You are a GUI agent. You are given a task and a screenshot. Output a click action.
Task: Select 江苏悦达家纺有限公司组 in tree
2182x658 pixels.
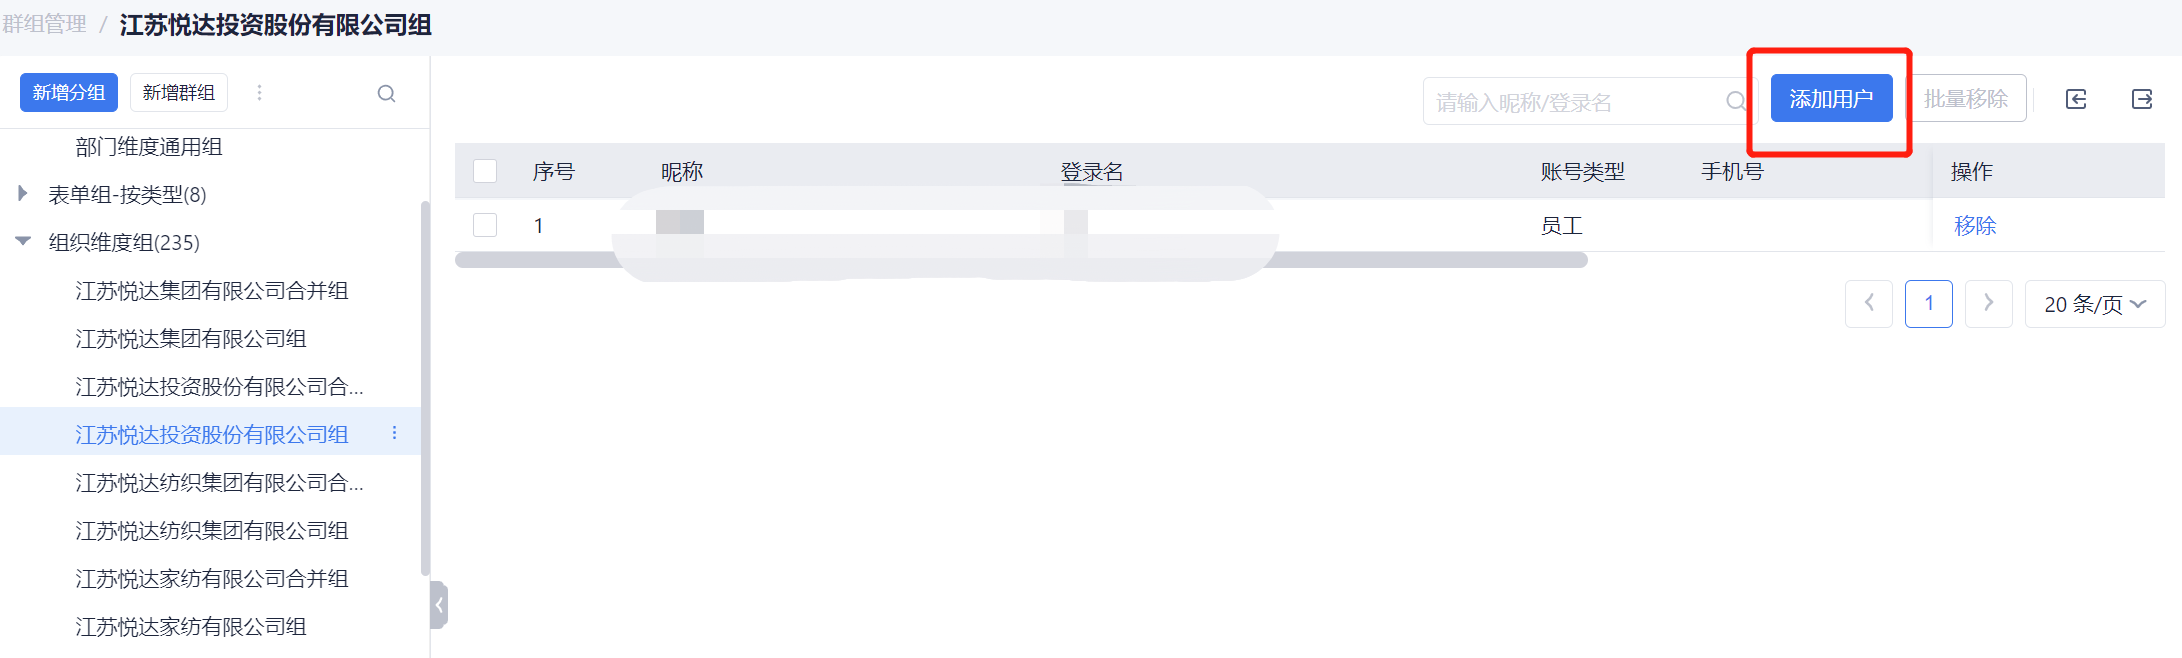[x=191, y=627]
